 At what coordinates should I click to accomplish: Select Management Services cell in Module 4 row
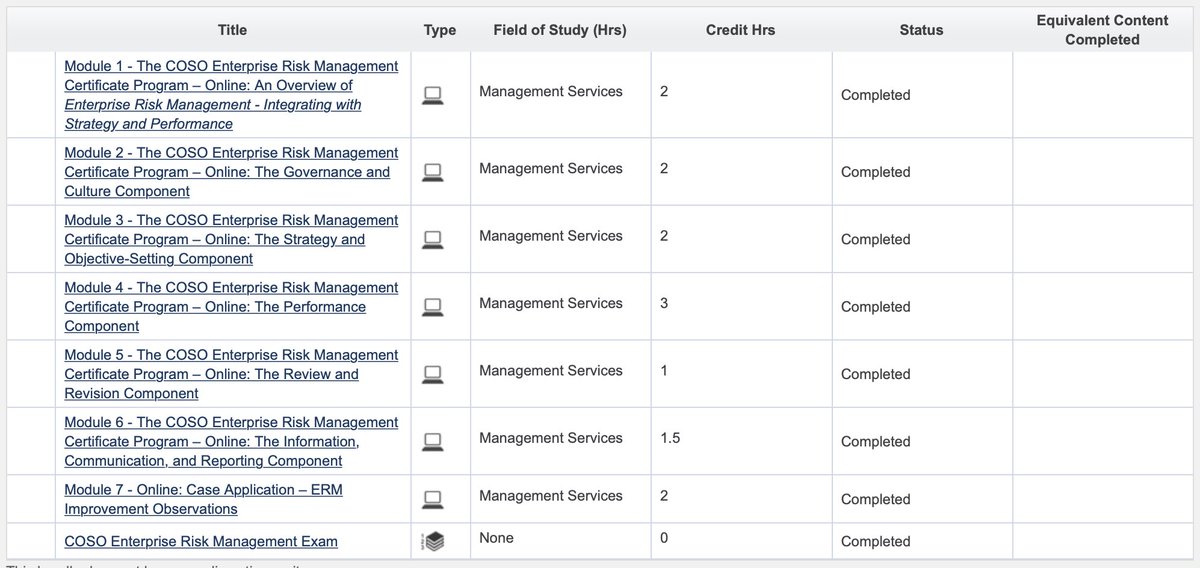tap(551, 303)
